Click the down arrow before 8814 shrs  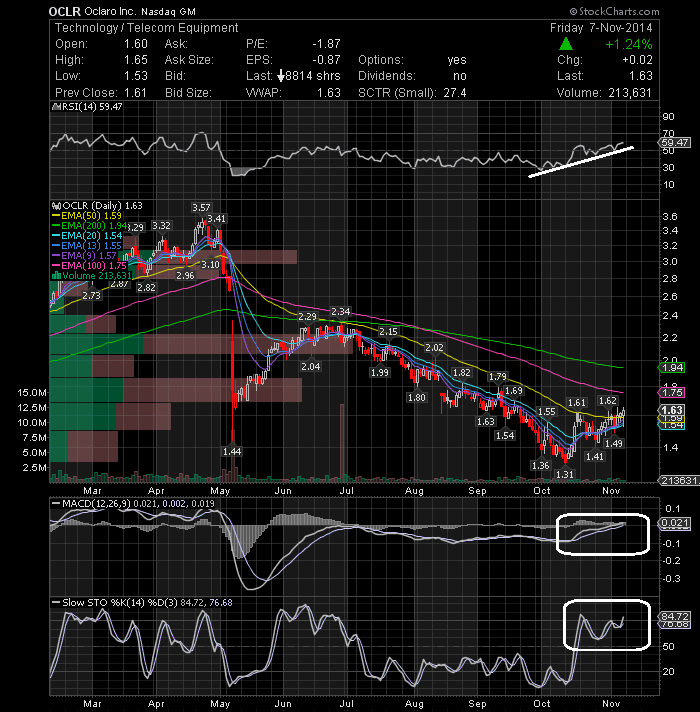pyautogui.click(x=281, y=76)
